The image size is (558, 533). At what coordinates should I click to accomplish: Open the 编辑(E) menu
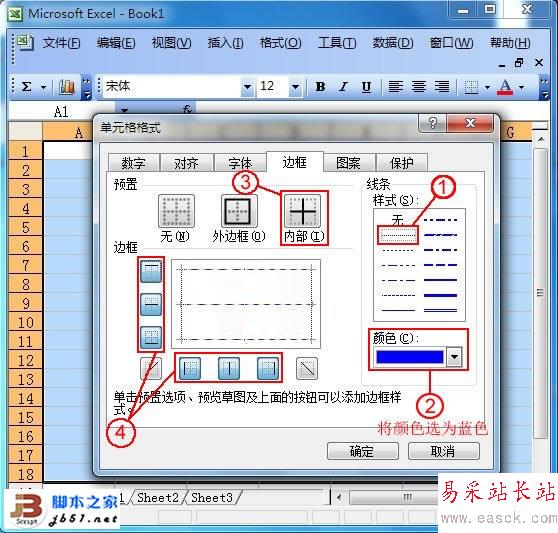click(116, 43)
